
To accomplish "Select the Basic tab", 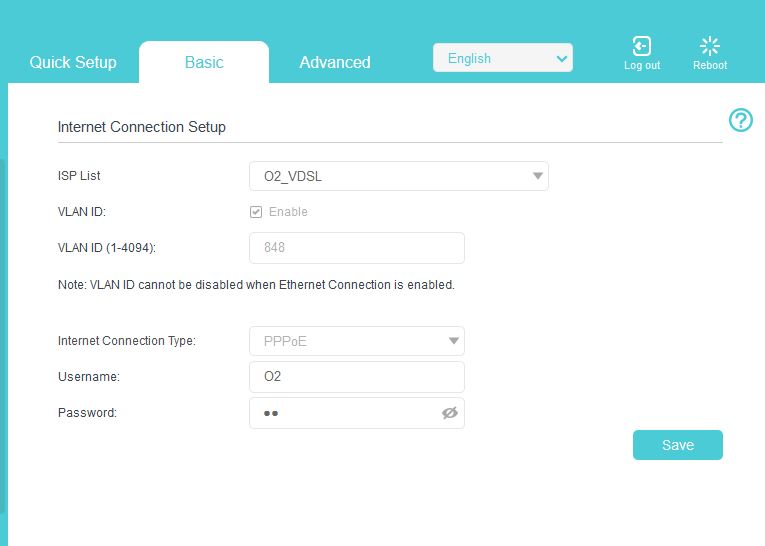I will [204, 62].
